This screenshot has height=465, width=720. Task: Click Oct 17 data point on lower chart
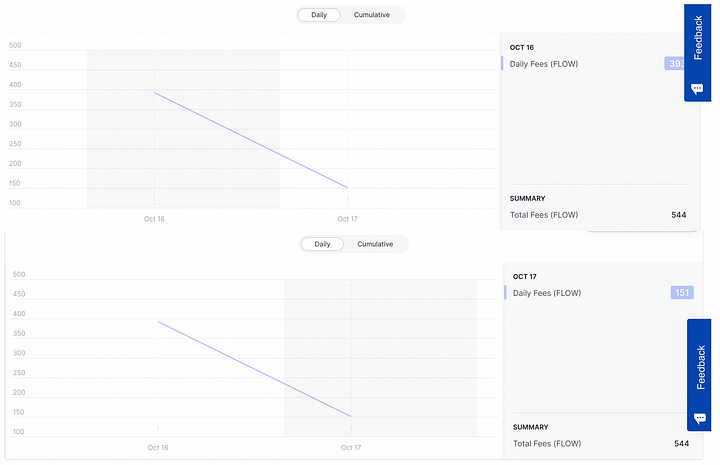click(351, 416)
